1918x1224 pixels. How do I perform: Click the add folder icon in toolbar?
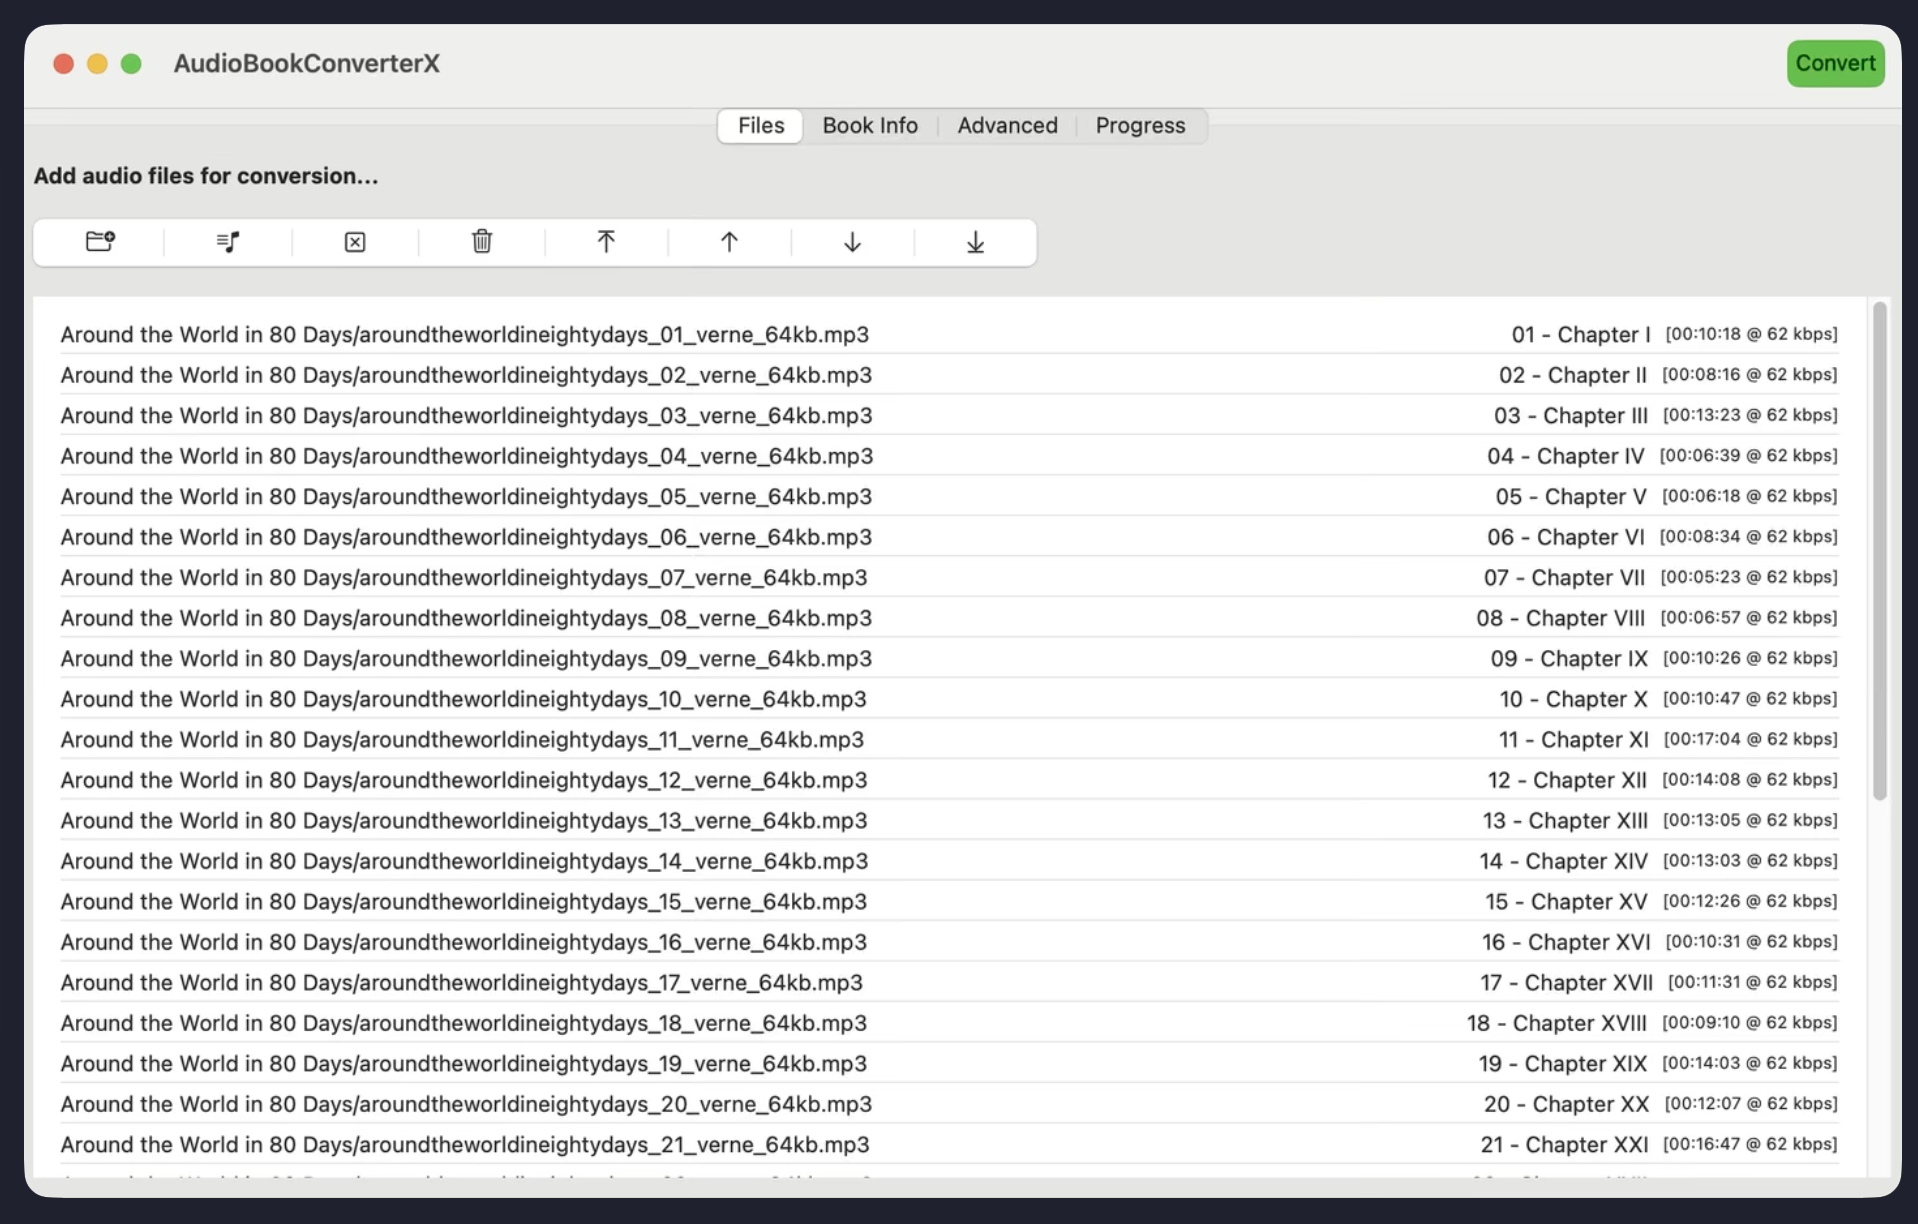click(x=100, y=242)
